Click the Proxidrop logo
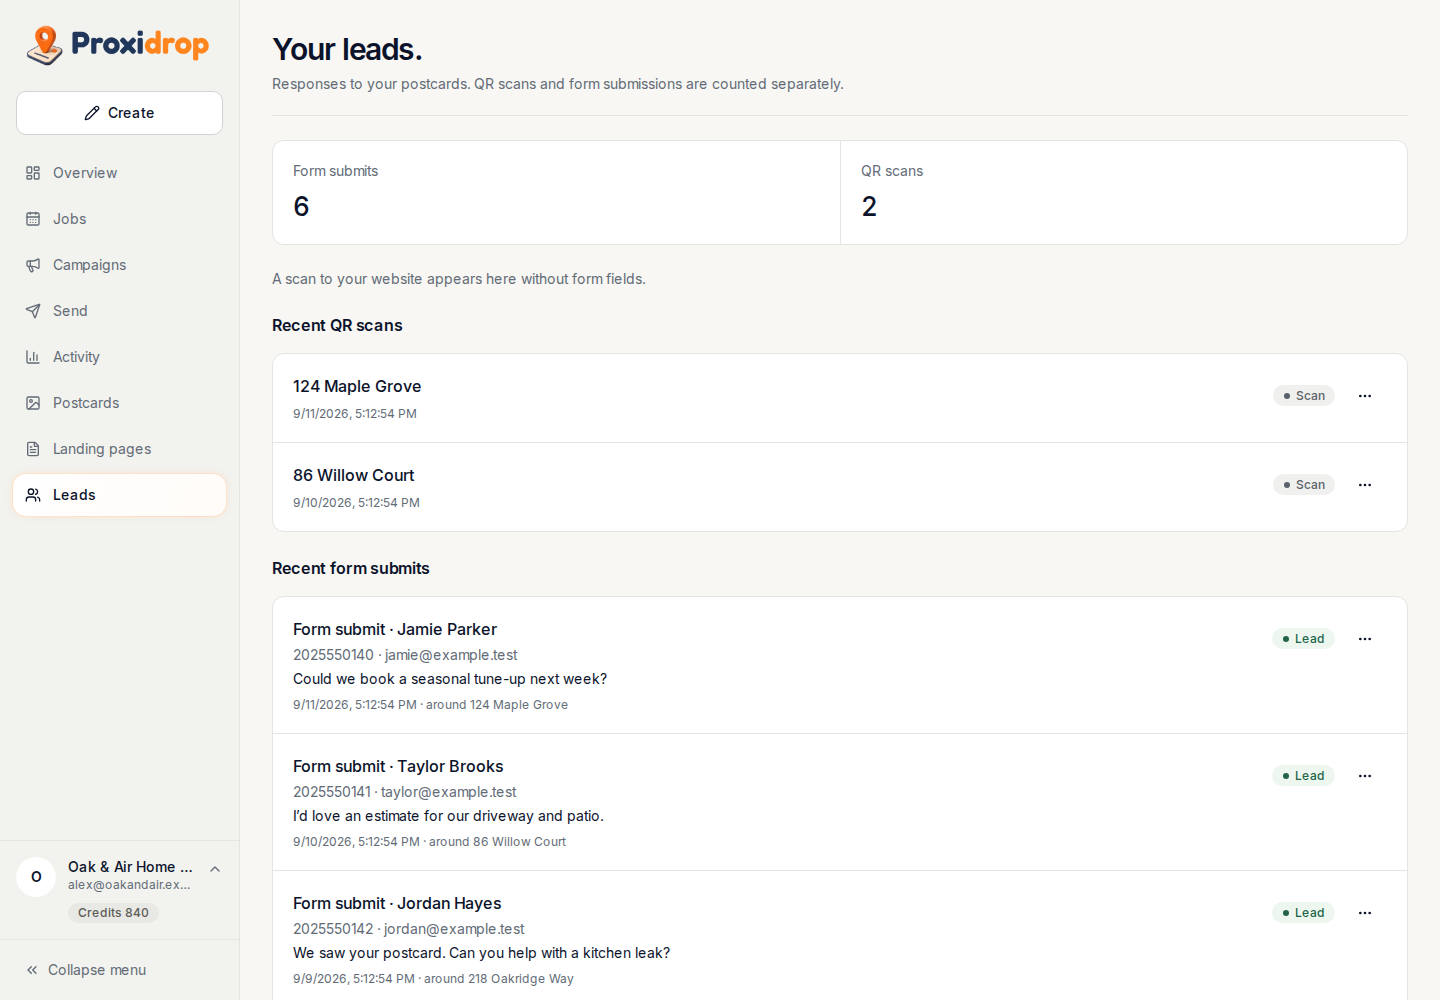 [x=118, y=45]
